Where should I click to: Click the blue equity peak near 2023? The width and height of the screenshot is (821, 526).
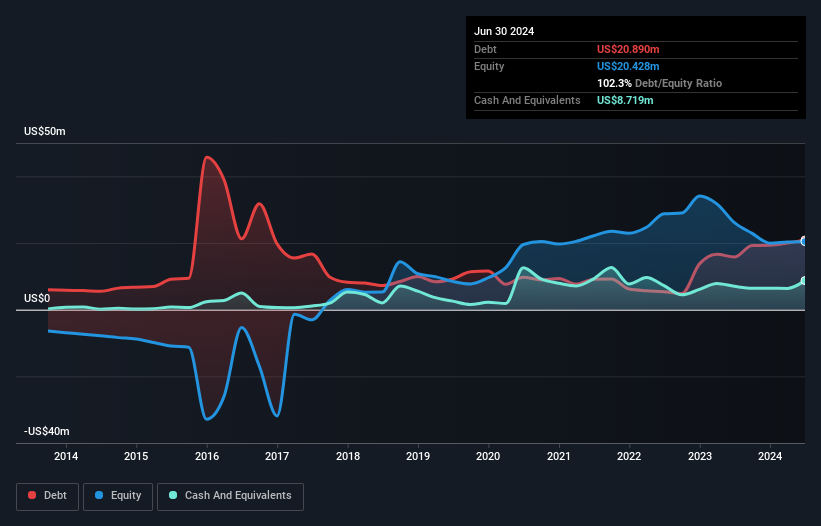(700, 196)
